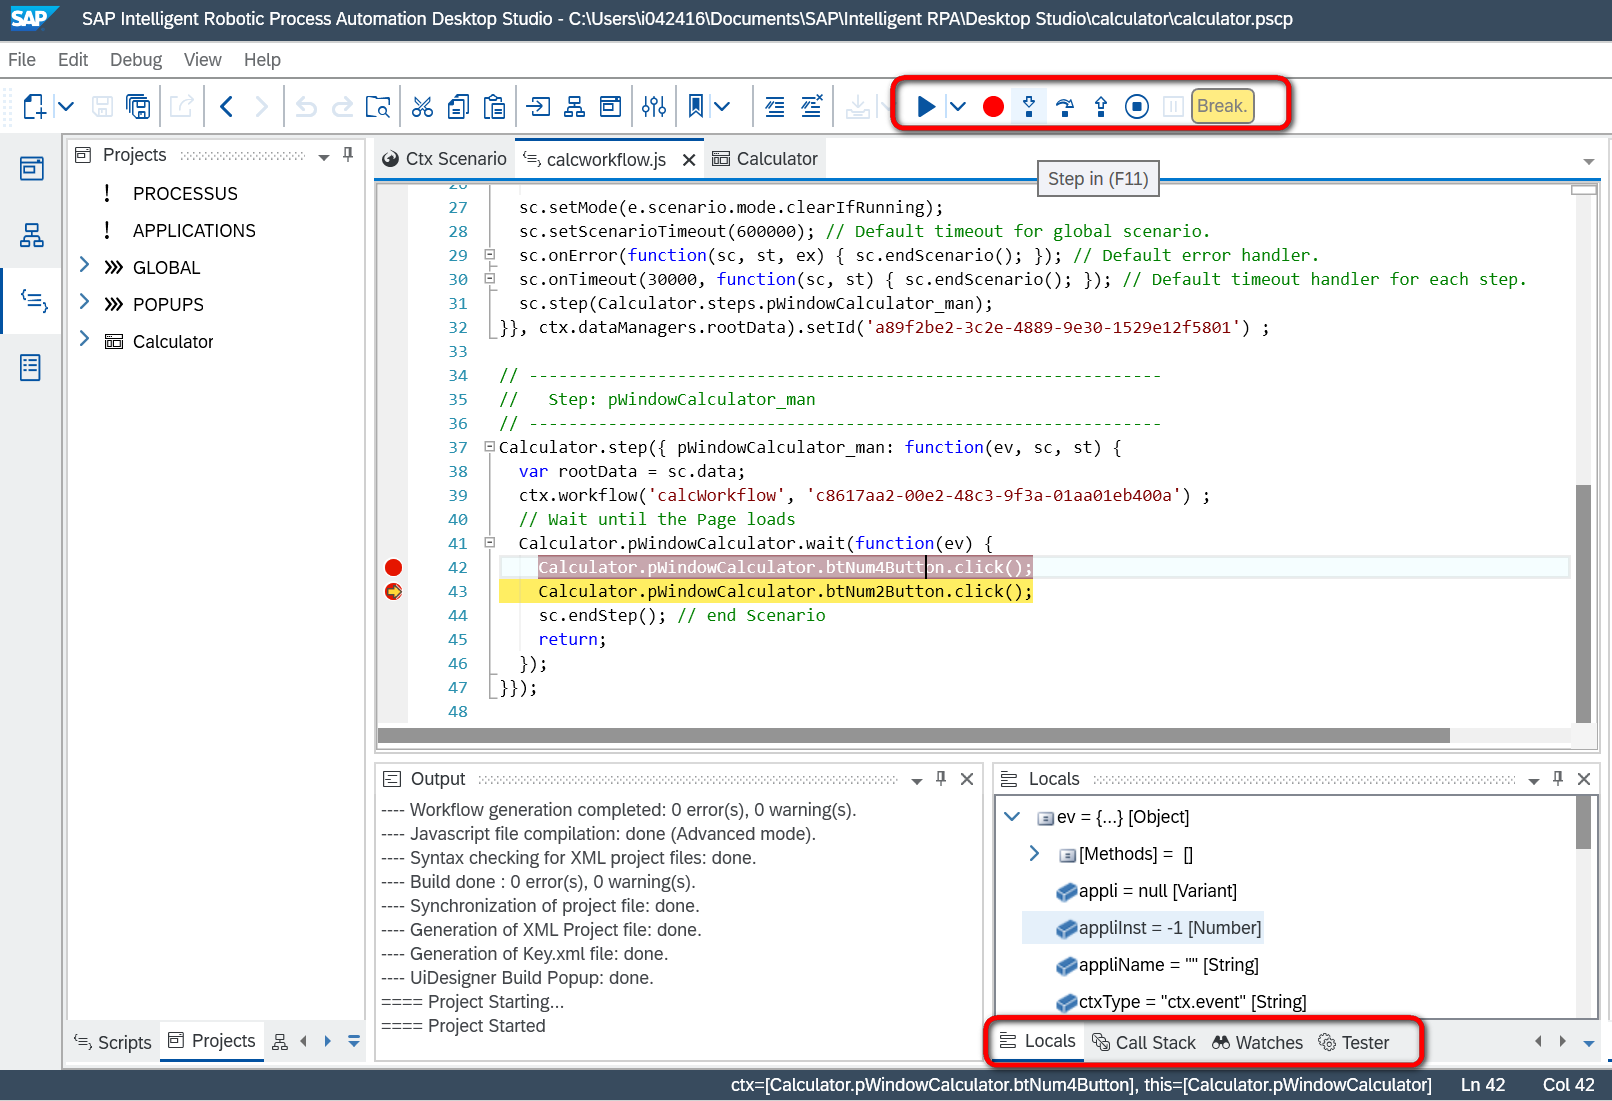Switch to the Call Stack tab
This screenshot has height=1101, width=1612.
tap(1144, 1042)
